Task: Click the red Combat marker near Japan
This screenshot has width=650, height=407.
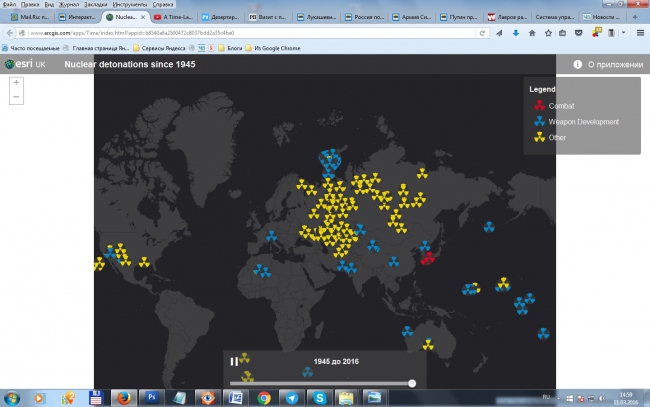Action: point(428,258)
